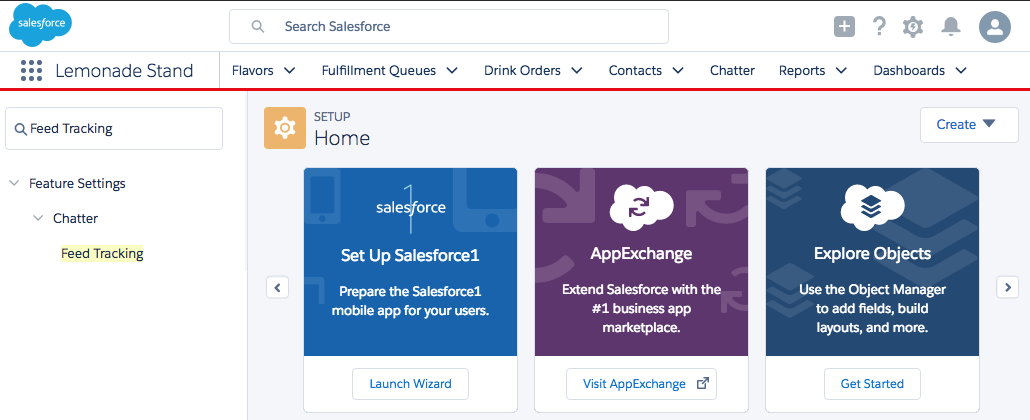
Task: Click the Visit AppExchange button
Action: pos(641,384)
